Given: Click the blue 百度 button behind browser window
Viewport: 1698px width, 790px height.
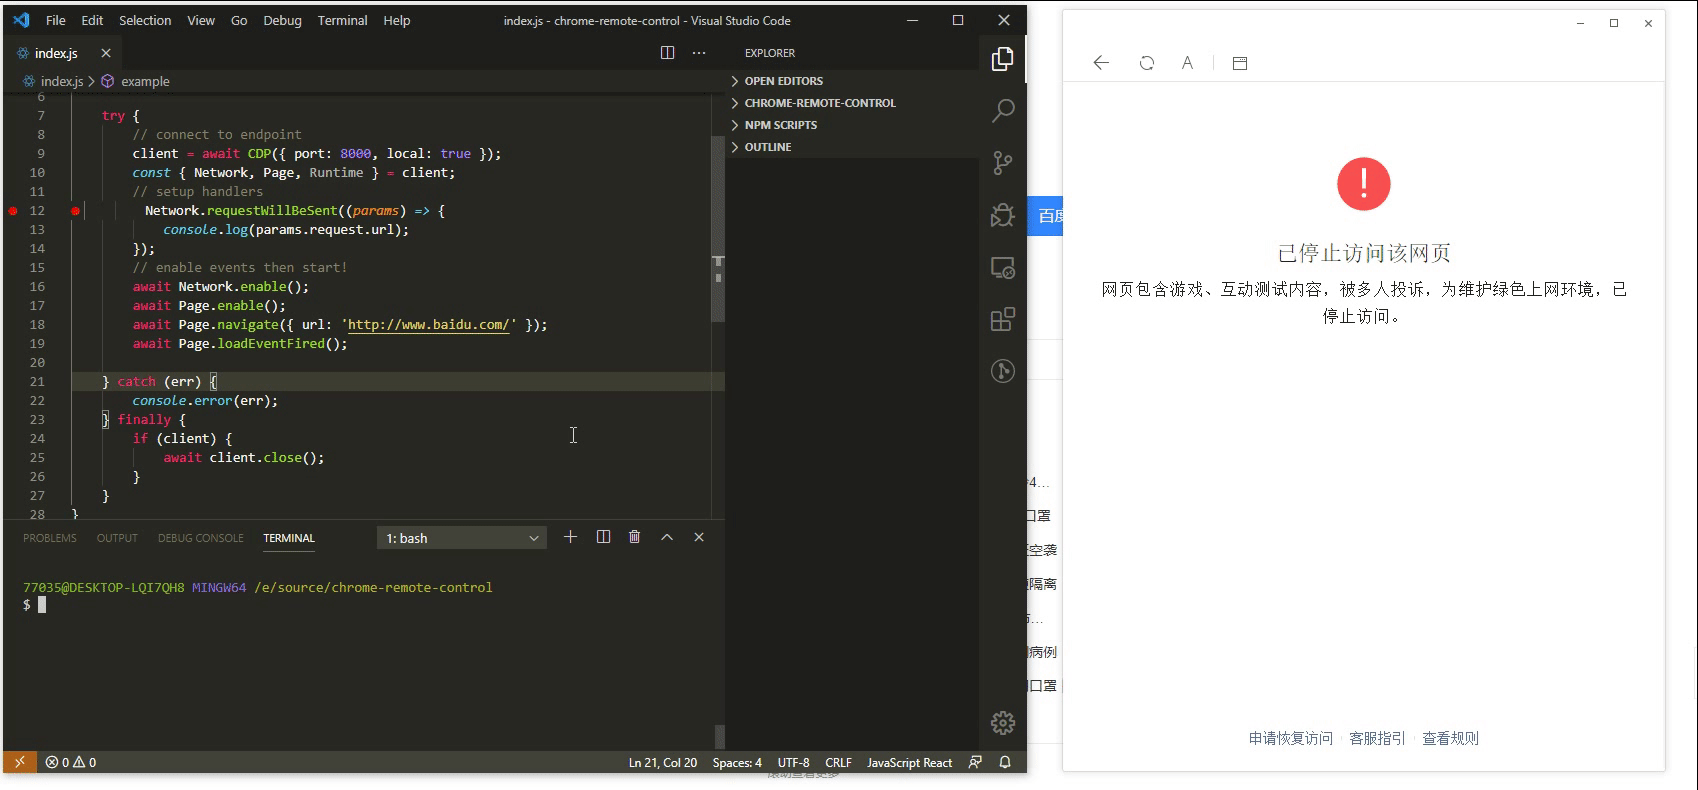Looking at the screenshot, I should coord(1046,216).
